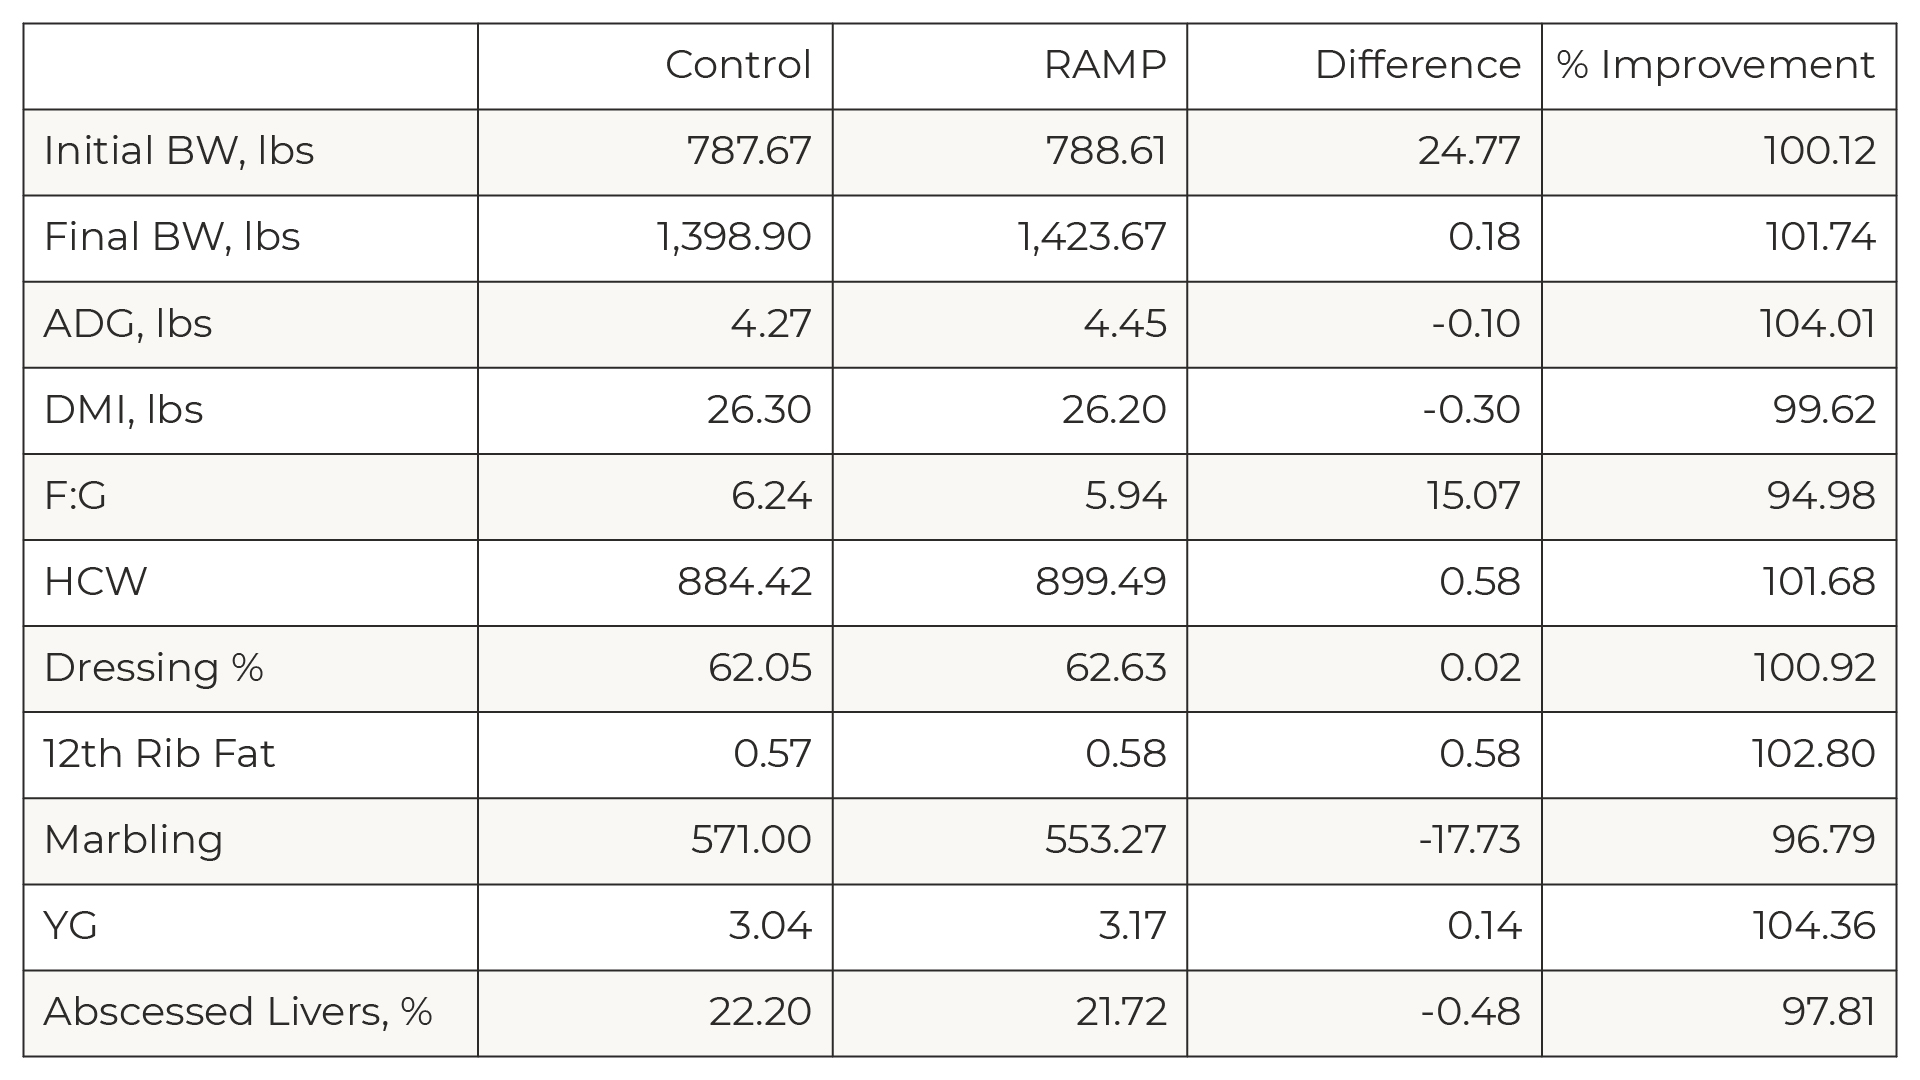Select % Improvement value 104.36 for YG
This screenshot has height=1080, width=1920.
pos(1813,926)
